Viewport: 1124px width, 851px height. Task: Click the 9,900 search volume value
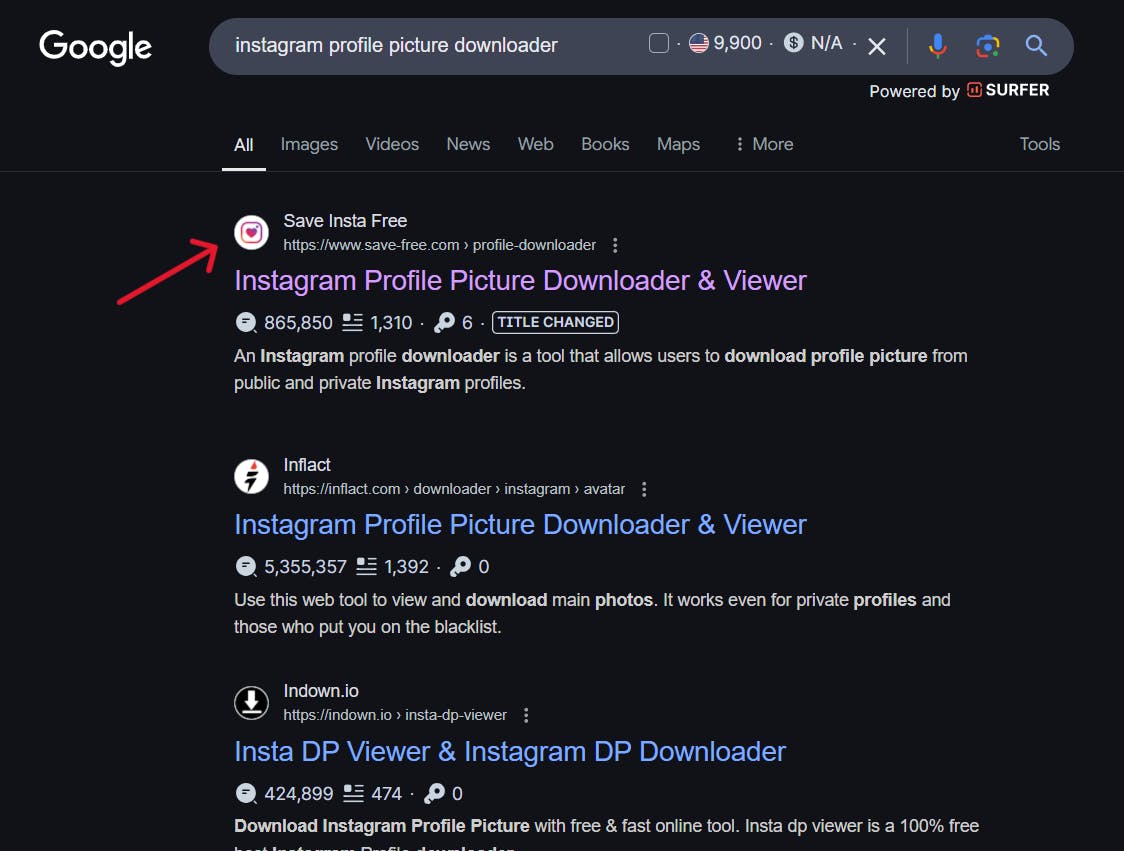pyautogui.click(x=738, y=43)
